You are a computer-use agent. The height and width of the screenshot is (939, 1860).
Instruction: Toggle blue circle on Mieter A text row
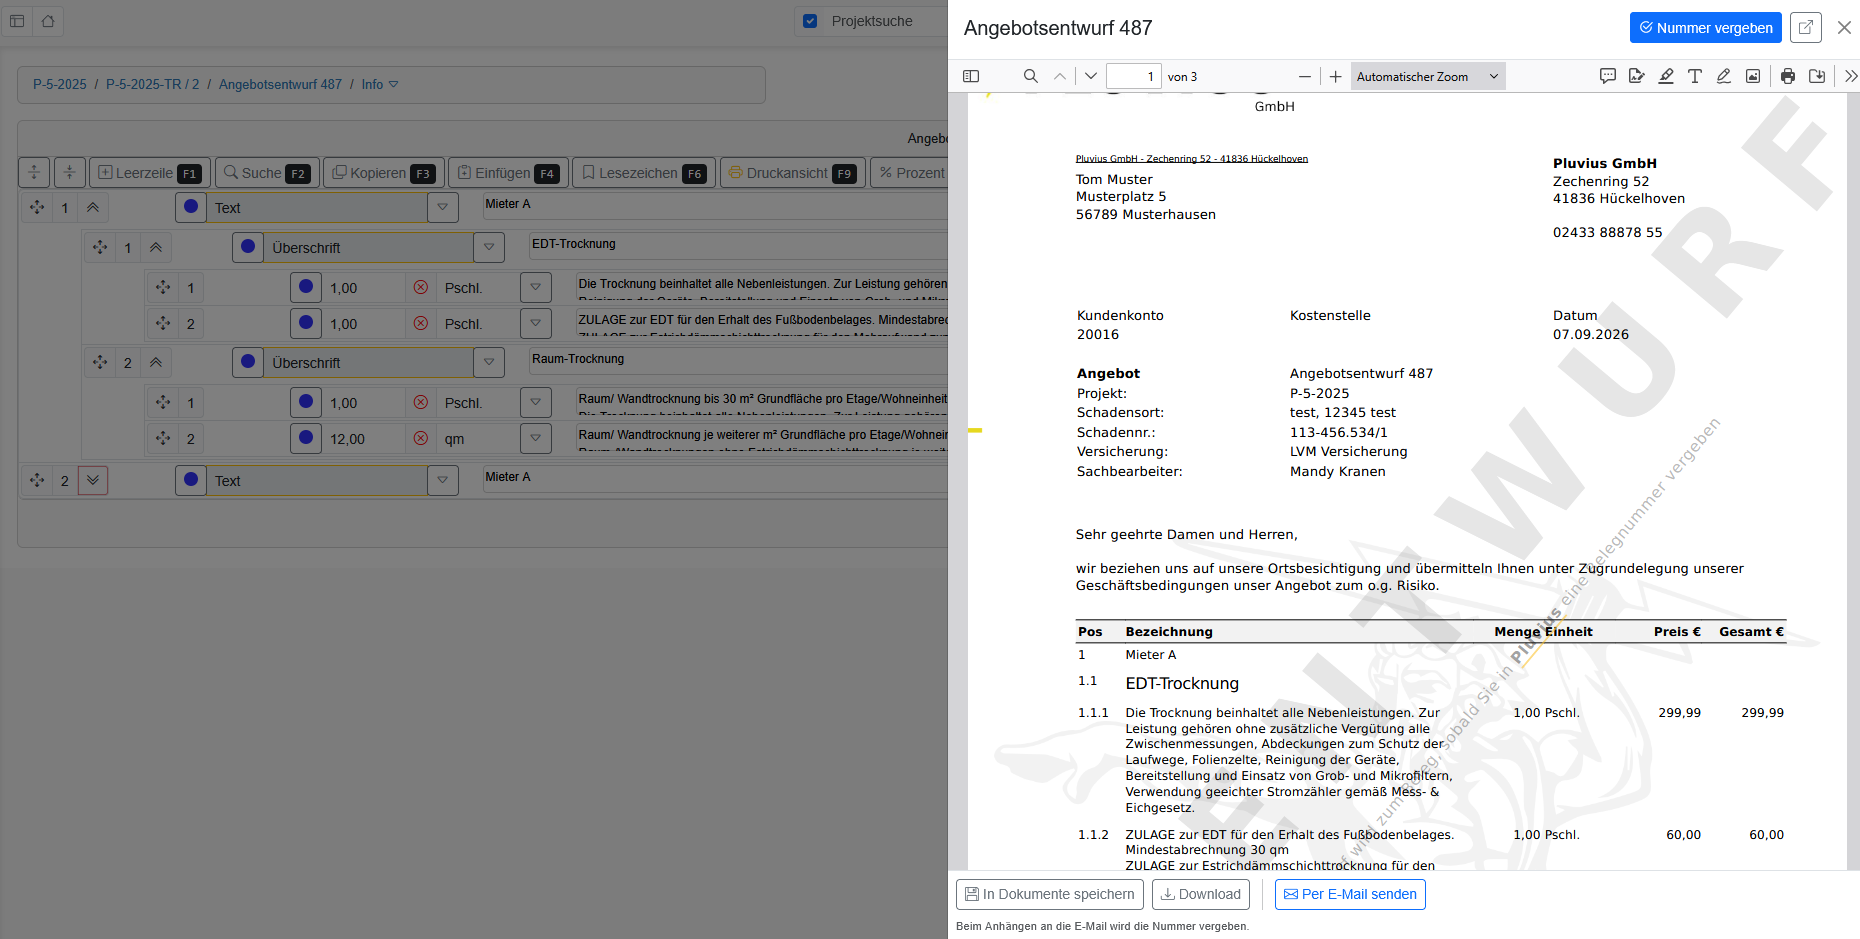[x=191, y=207]
